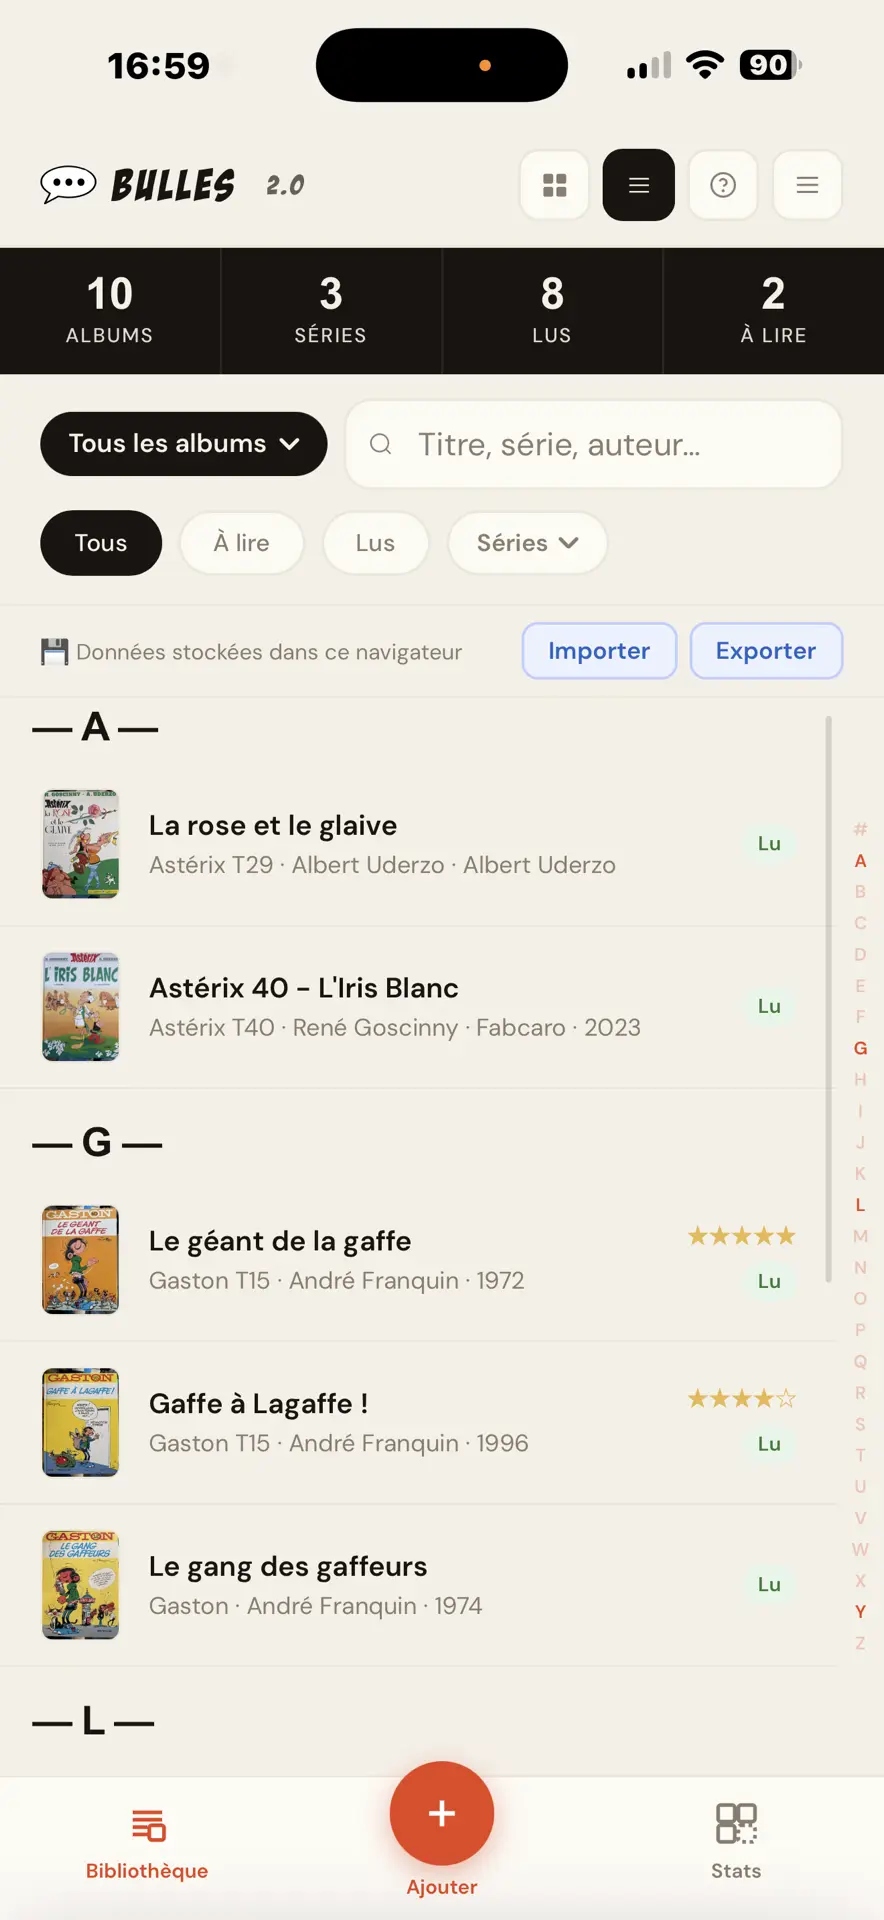Expand the Tous les albums dropdown
Viewport: 884px width, 1920px height.
tap(184, 443)
